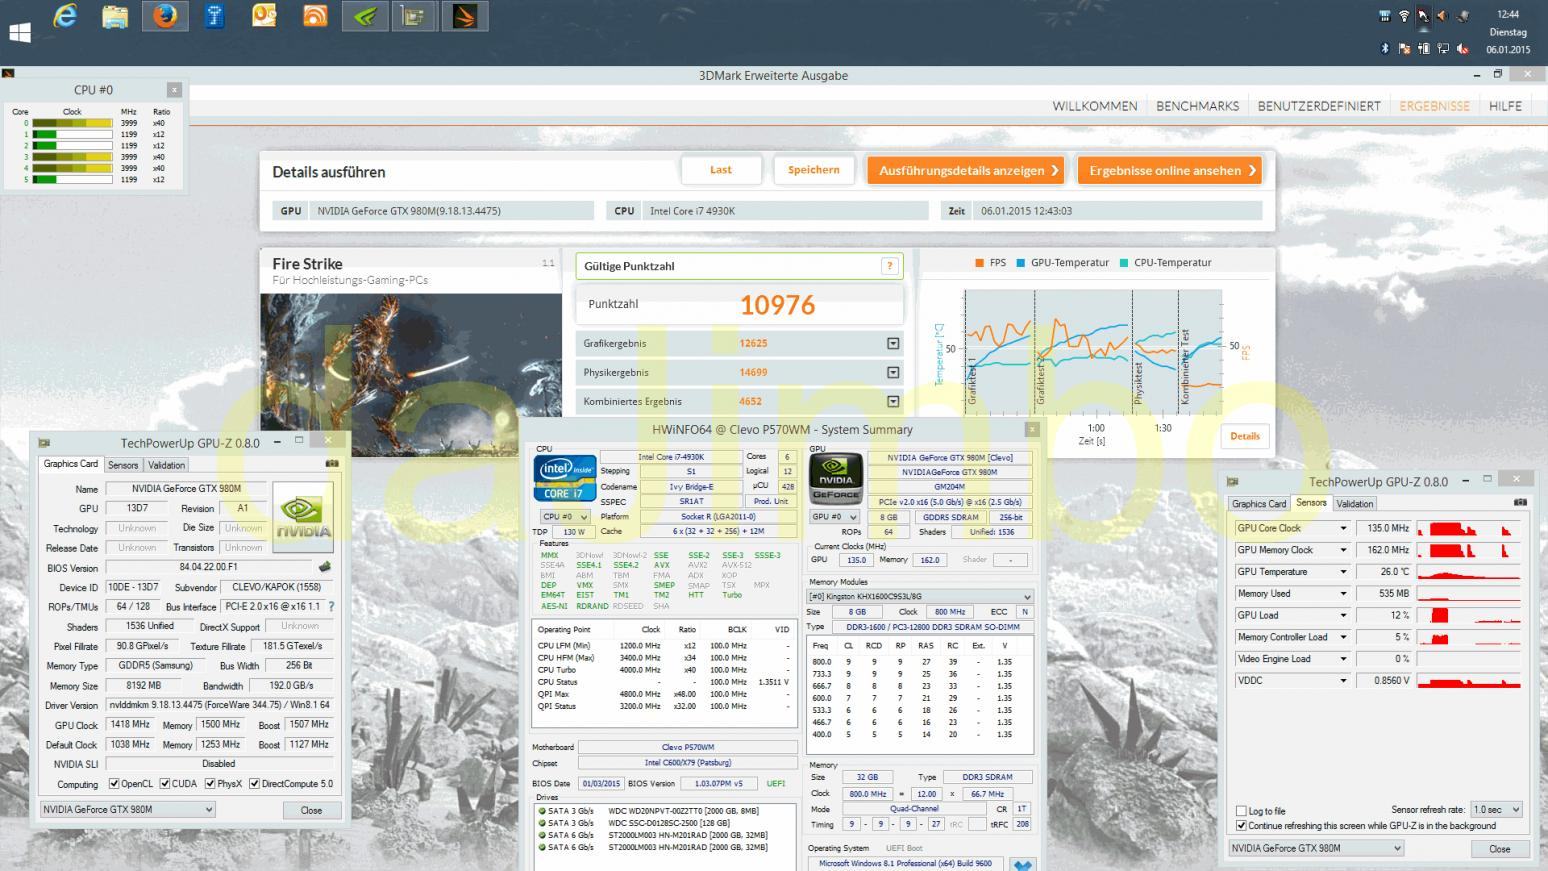
Task: Open the GPU Temperature sensor dropdown
Action: coord(1343,572)
